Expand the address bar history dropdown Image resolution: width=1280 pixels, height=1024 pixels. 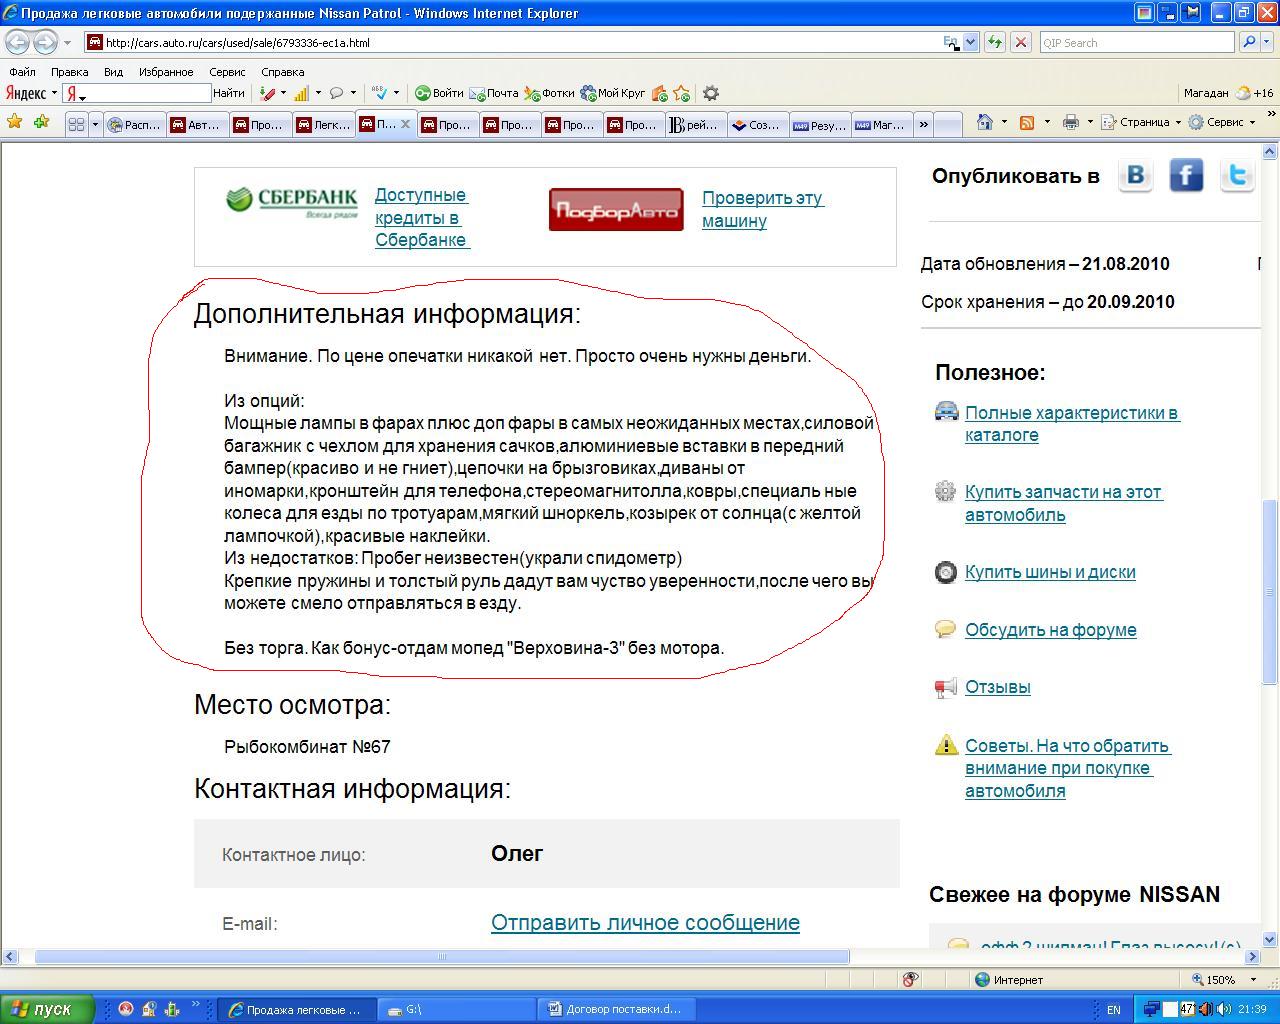pos(970,42)
